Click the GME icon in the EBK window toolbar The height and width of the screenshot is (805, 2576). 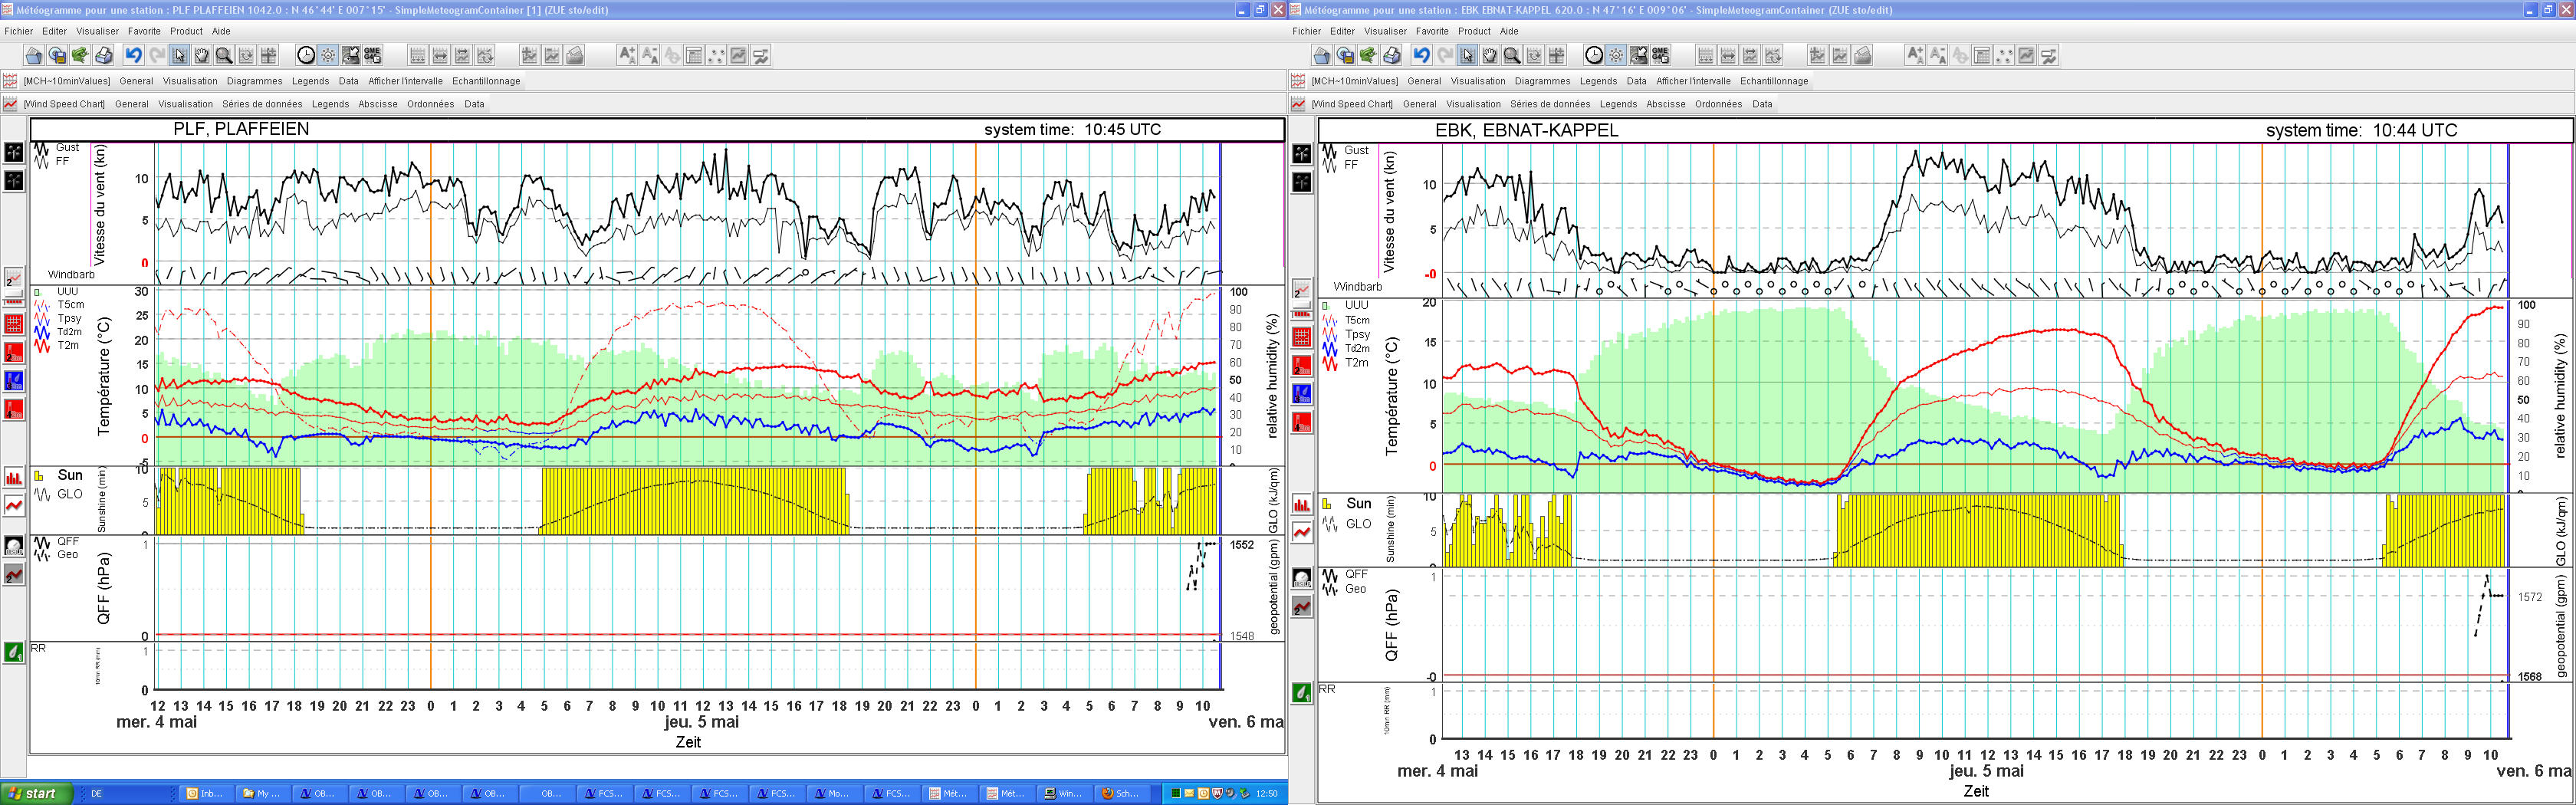1660,56
